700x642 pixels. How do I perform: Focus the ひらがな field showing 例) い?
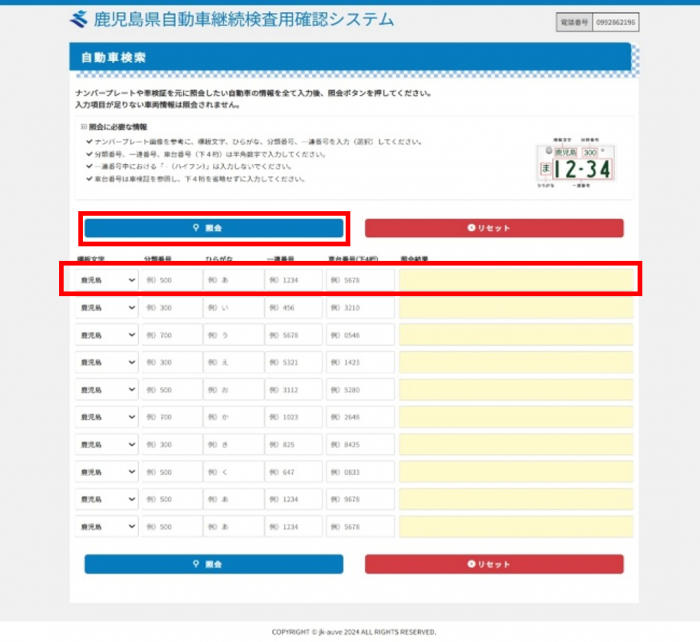tap(233, 308)
